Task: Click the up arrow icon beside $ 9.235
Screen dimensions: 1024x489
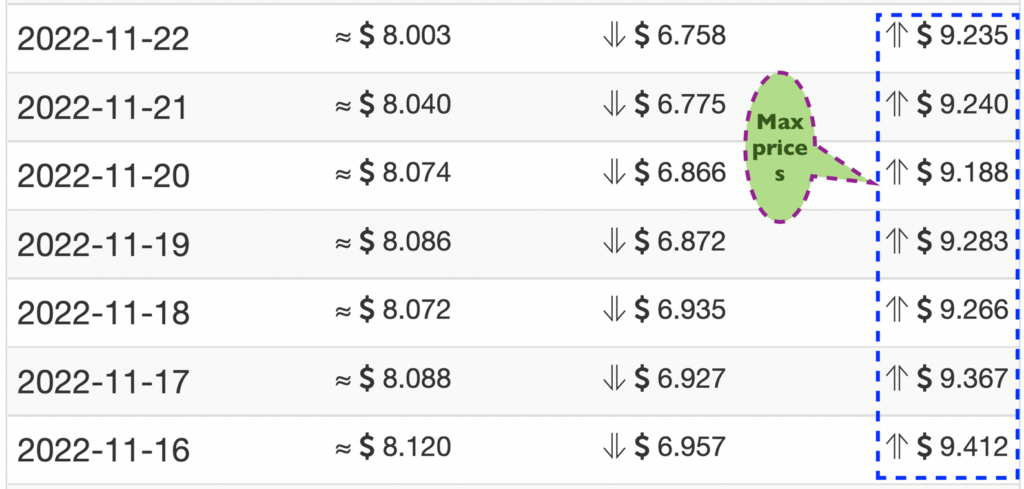Action: [x=898, y=37]
